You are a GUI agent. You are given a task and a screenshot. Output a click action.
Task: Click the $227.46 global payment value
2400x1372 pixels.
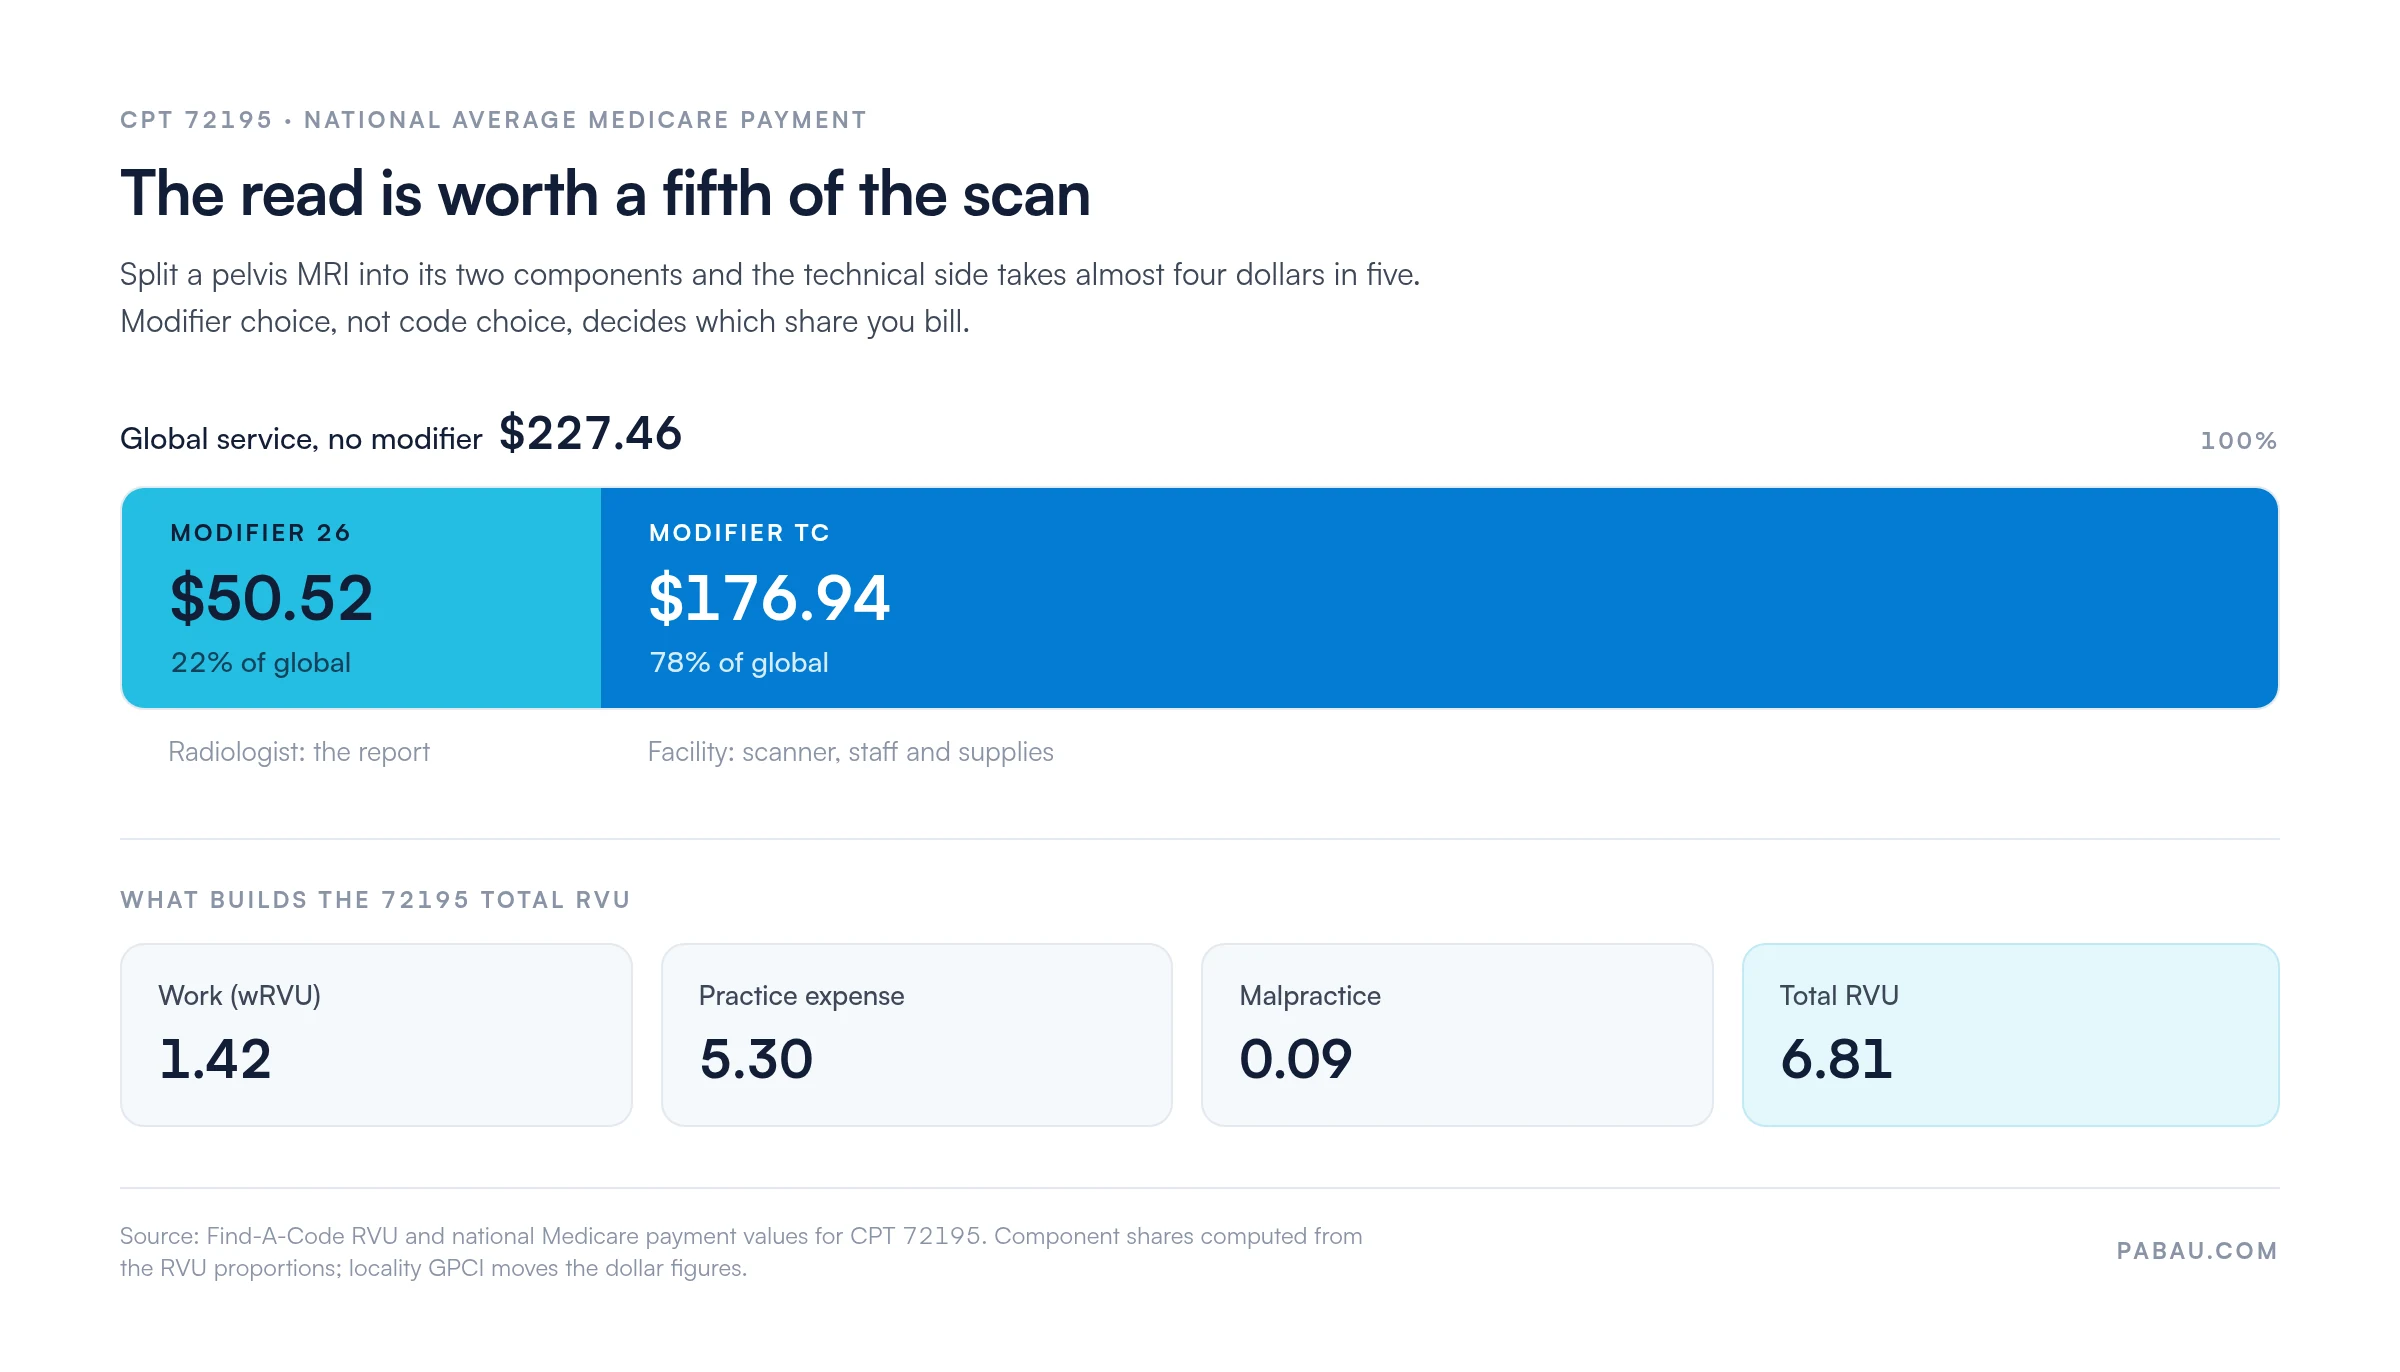pos(590,434)
